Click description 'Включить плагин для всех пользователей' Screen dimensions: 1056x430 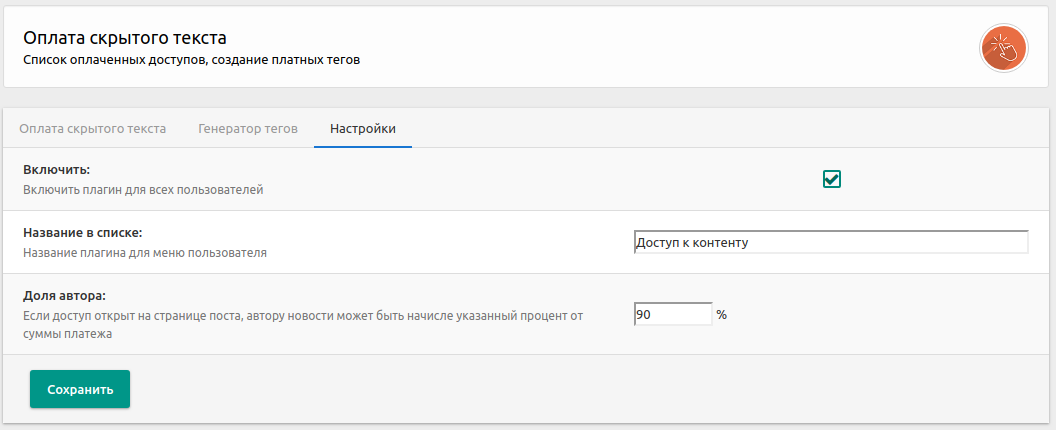(143, 189)
